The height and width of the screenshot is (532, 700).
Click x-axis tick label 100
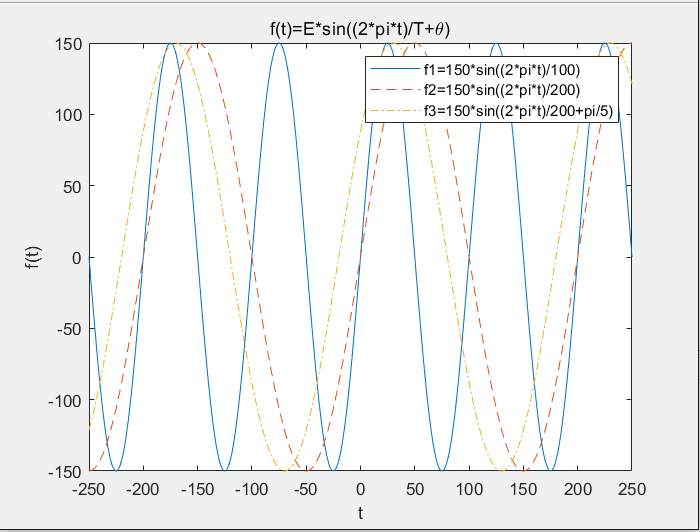click(x=469, y=490)
